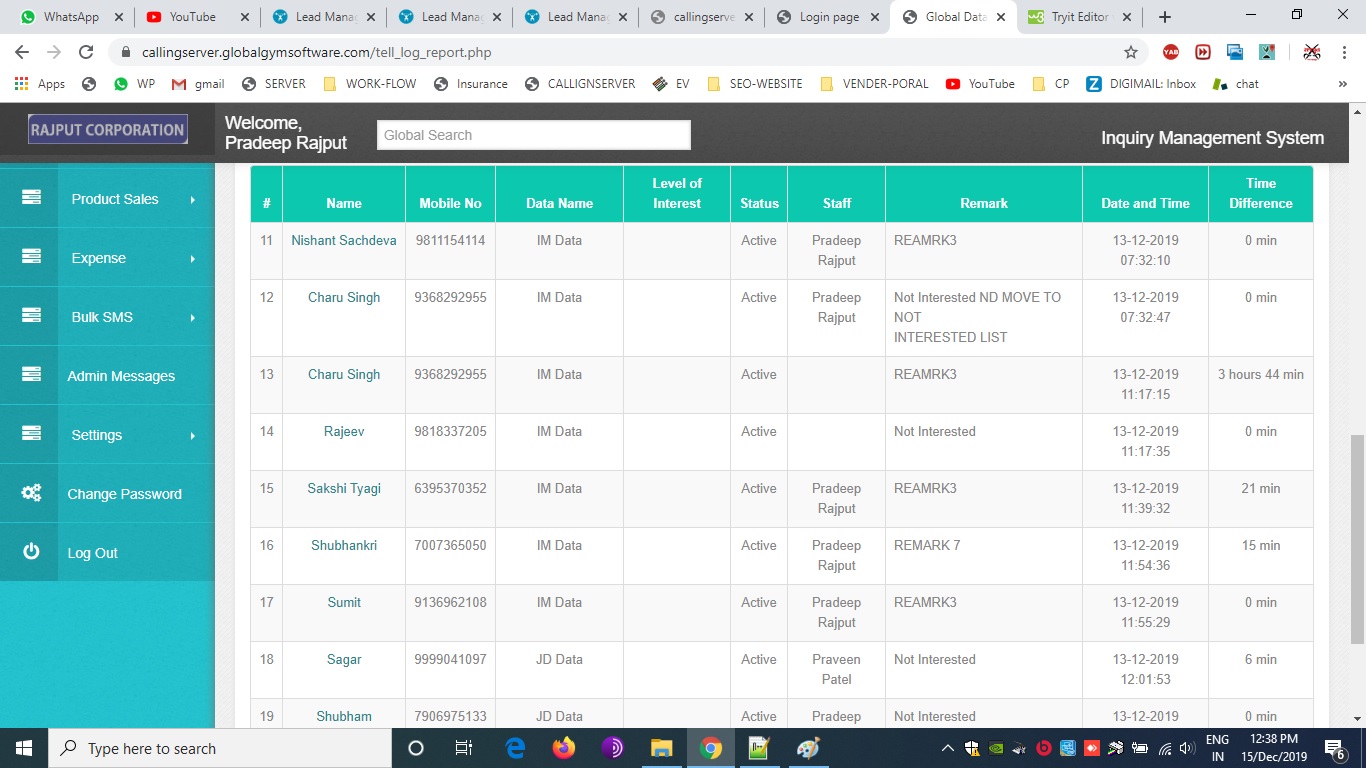
Task: Click the Rajput Corporation logo button
Action: click(x=107, y=130)
